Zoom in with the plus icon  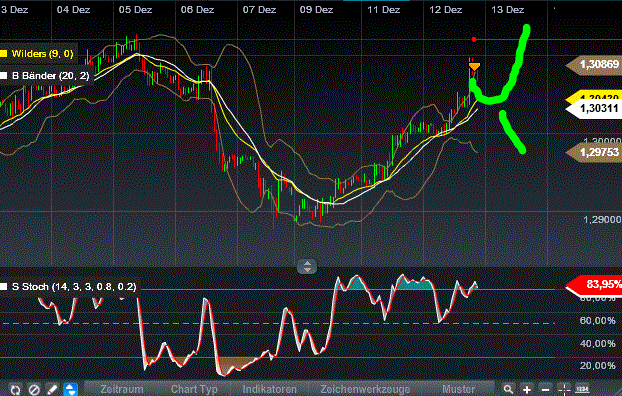click(x=526, y=389)
